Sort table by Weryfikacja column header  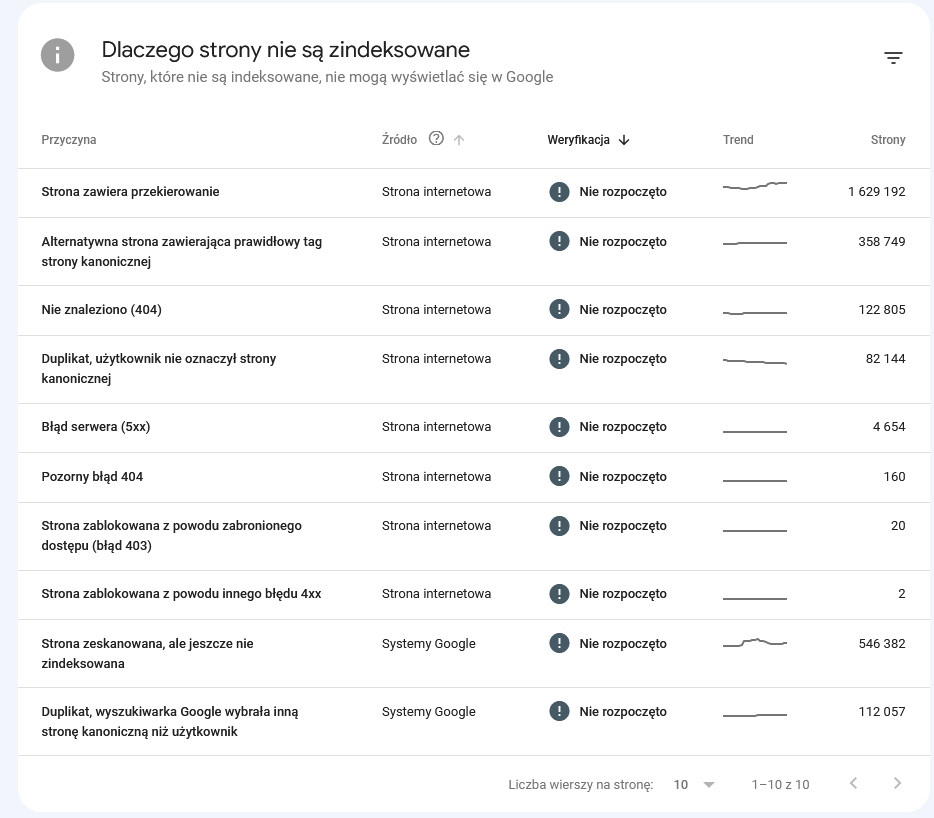click(578, 139)
